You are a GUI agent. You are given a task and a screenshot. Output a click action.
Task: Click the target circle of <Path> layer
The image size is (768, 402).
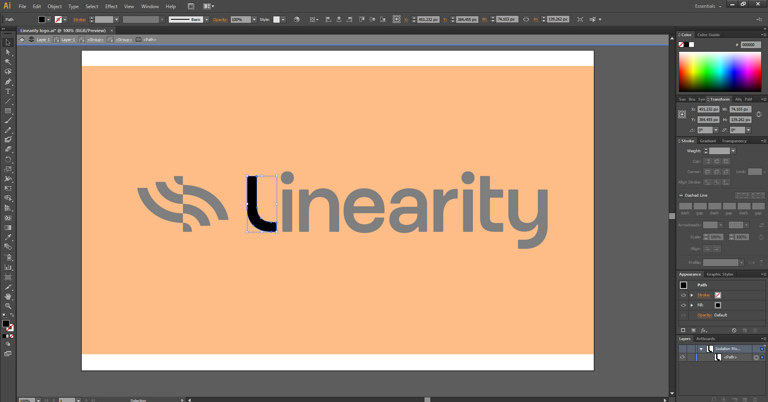click(x=756, y=357)
